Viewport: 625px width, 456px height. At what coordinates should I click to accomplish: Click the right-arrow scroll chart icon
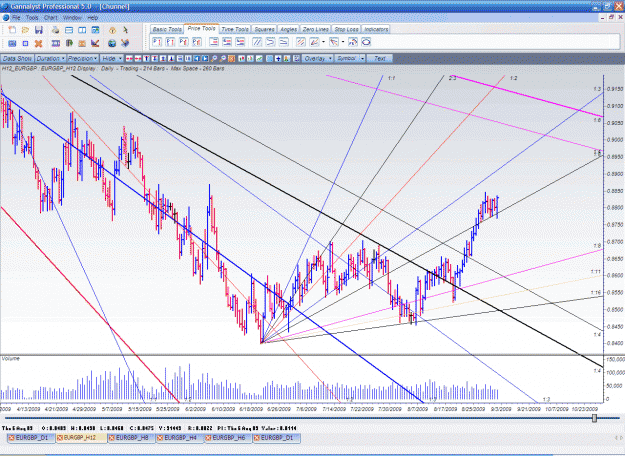click(205, 59)
